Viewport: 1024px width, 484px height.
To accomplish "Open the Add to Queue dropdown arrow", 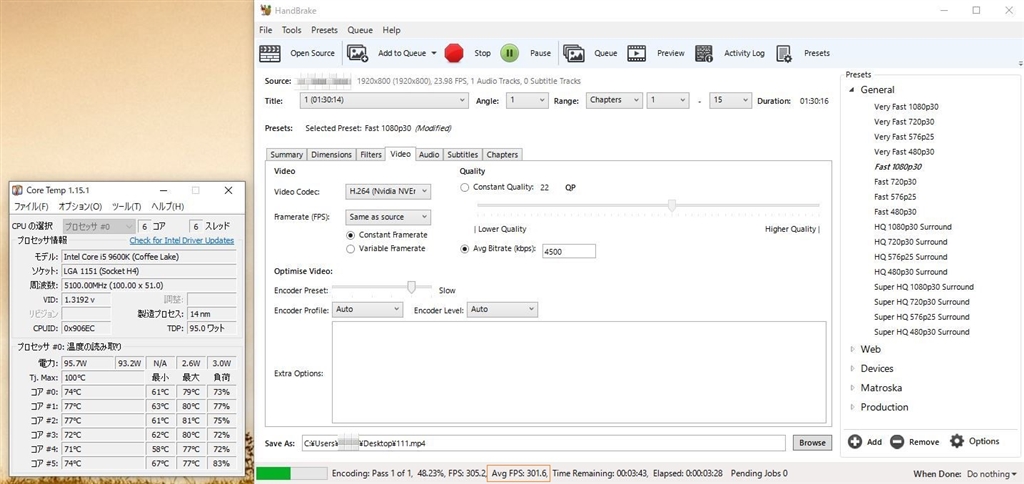I will tap(434, 54).
